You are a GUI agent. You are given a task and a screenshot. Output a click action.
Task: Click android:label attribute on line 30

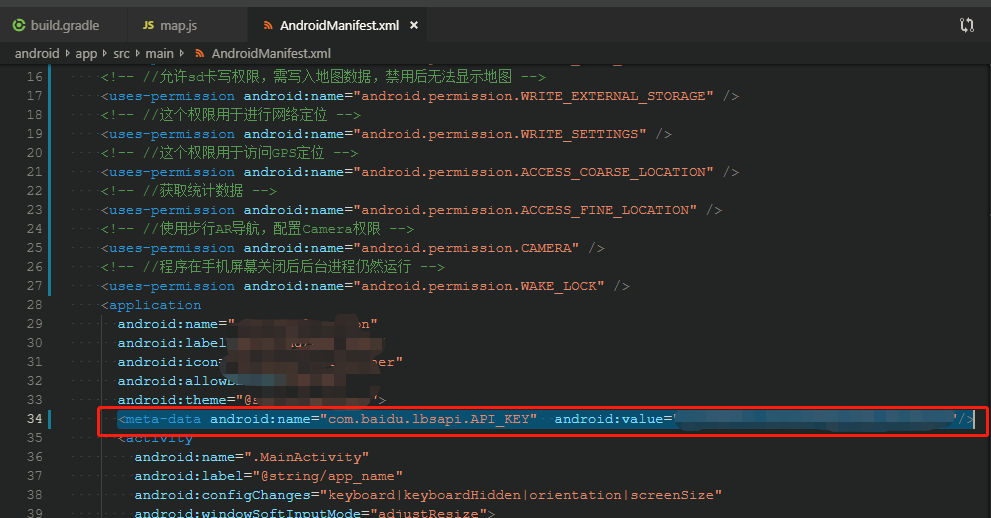point(172,343)
